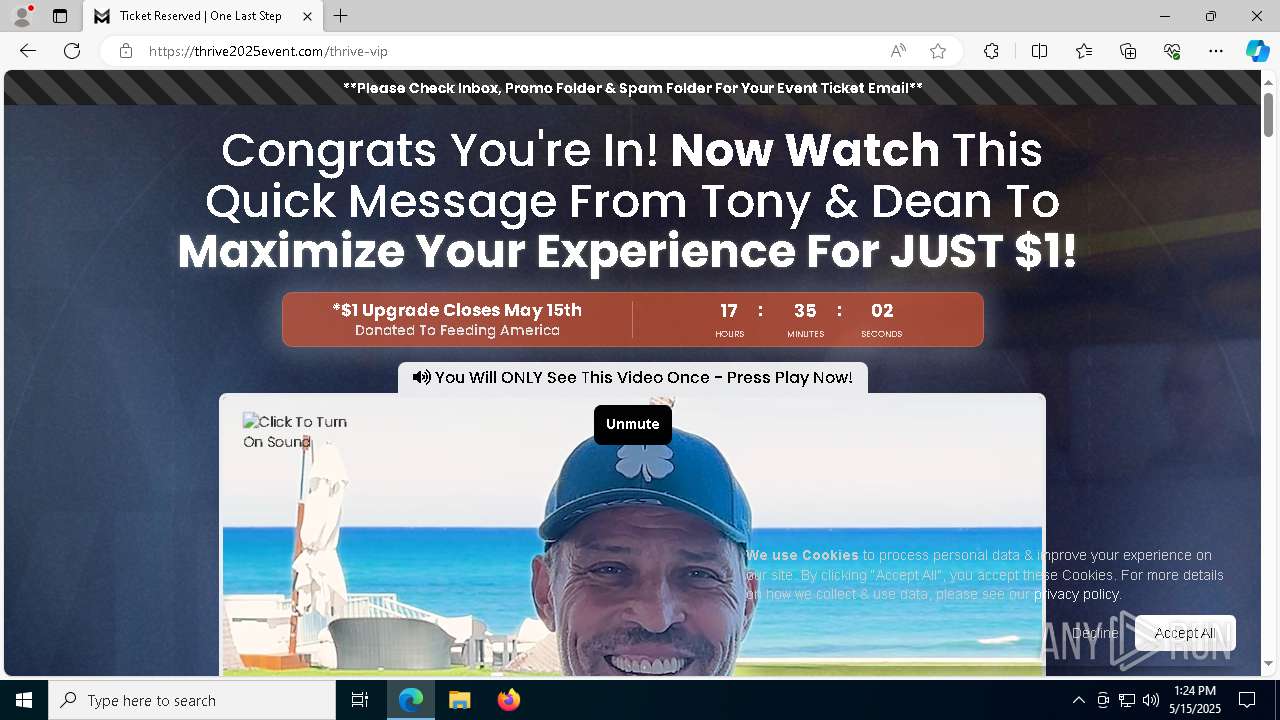Accept All cookies
Image resolution: width=1280 pixels, height=720 pixels.
(1185, 633)
